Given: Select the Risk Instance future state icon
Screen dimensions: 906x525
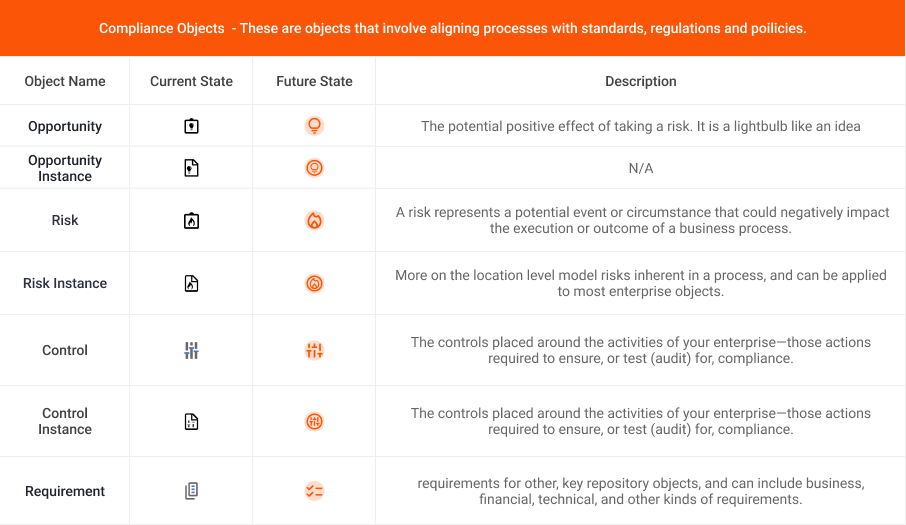Looking at the screenshot, I should coord(314,283).
